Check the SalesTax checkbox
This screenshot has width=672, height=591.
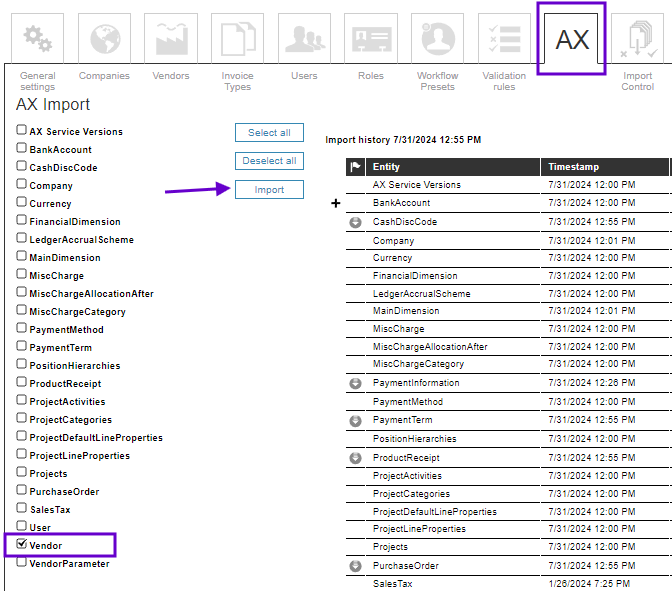pyautogui.click(x=21, y=507)
